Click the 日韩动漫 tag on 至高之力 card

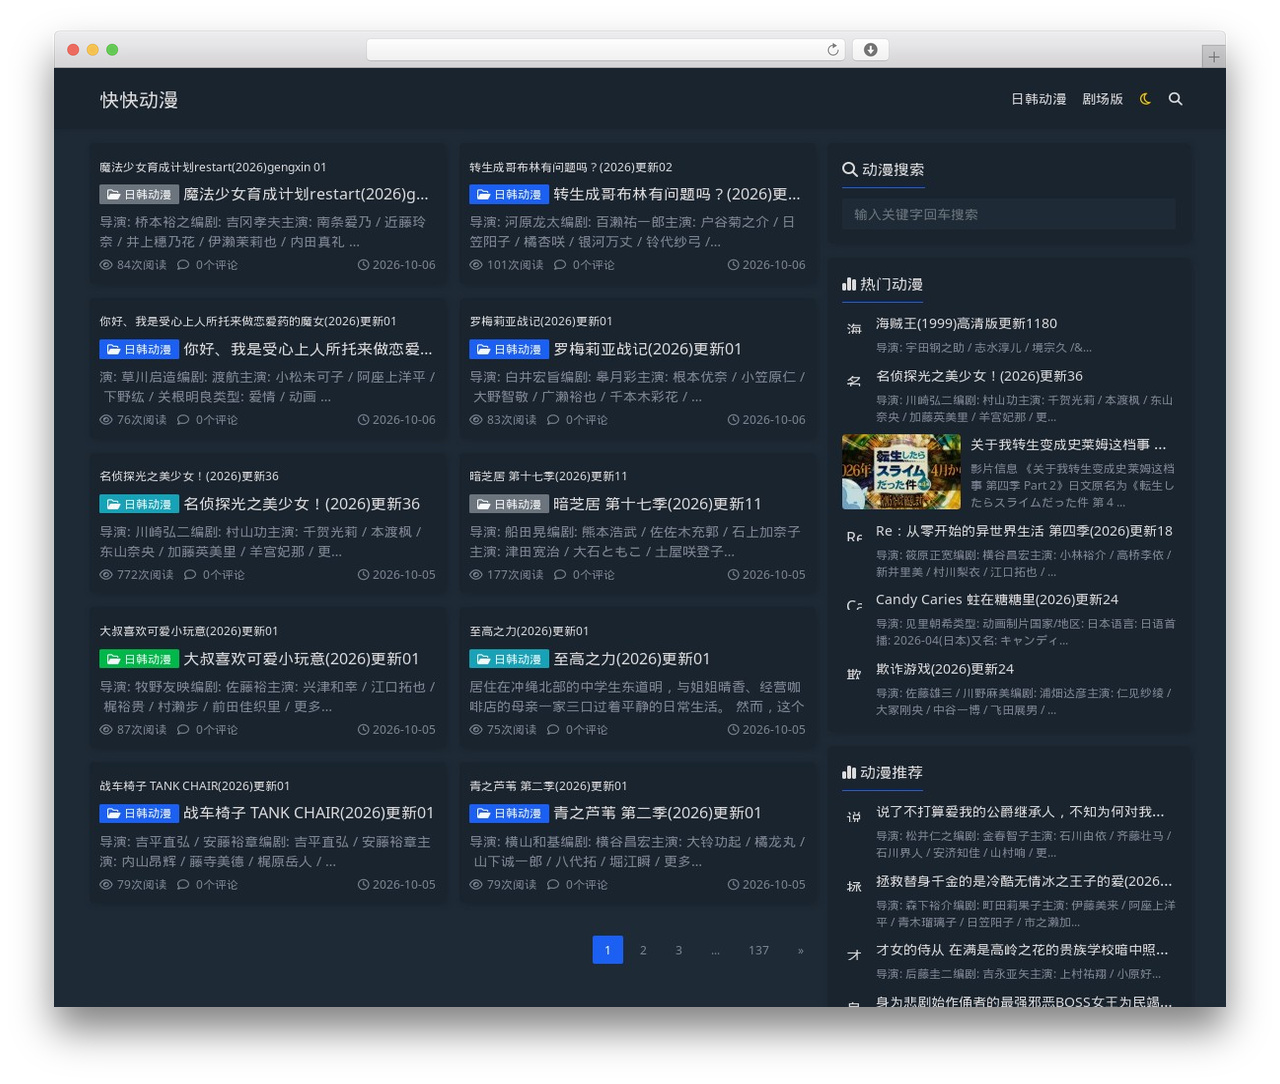pos(509,659)
